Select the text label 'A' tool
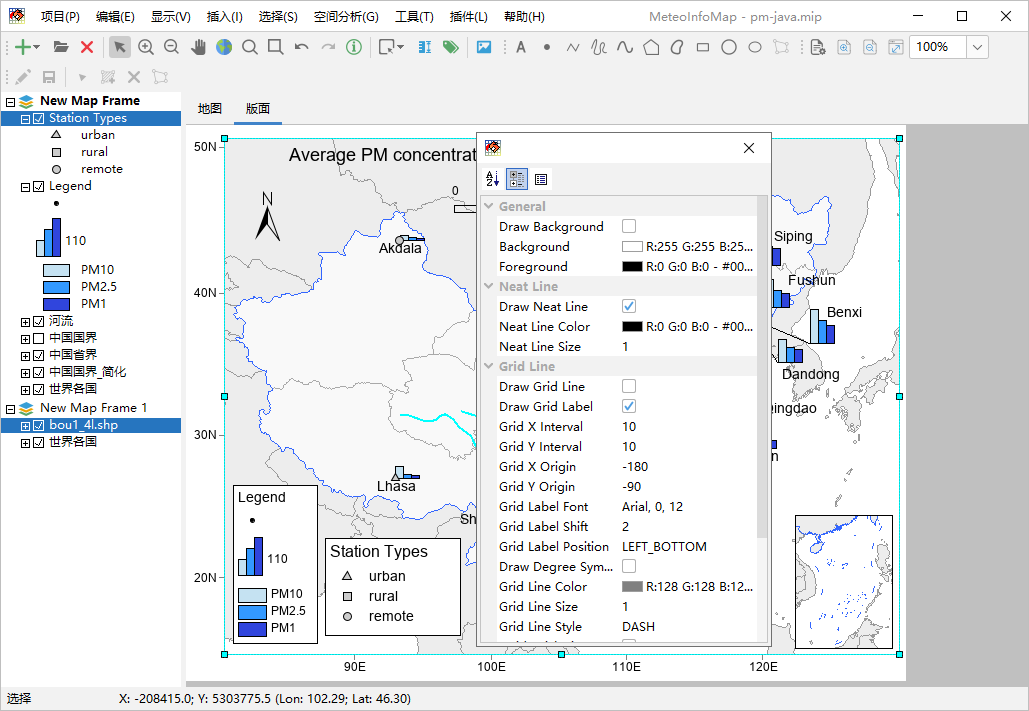Screen dimensions: 1029x711 [520, 47]
